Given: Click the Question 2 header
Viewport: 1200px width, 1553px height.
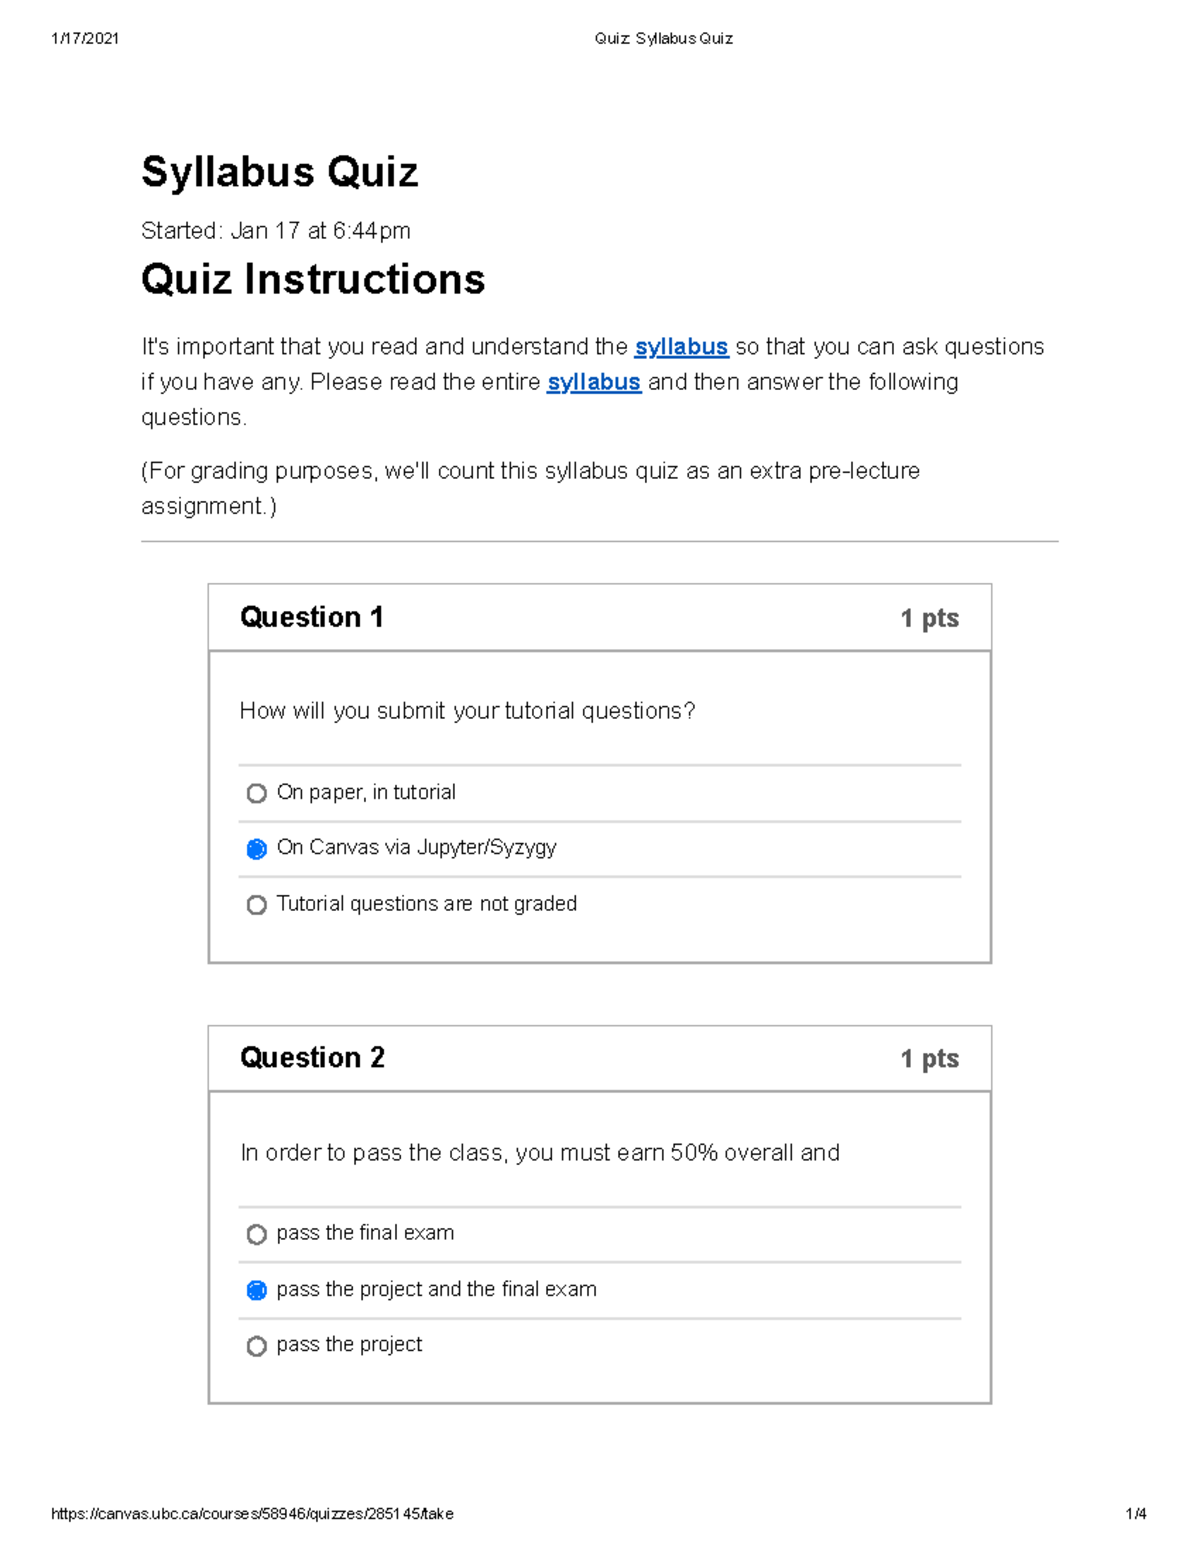Looking at the screenshot, I should (313, 1058).
